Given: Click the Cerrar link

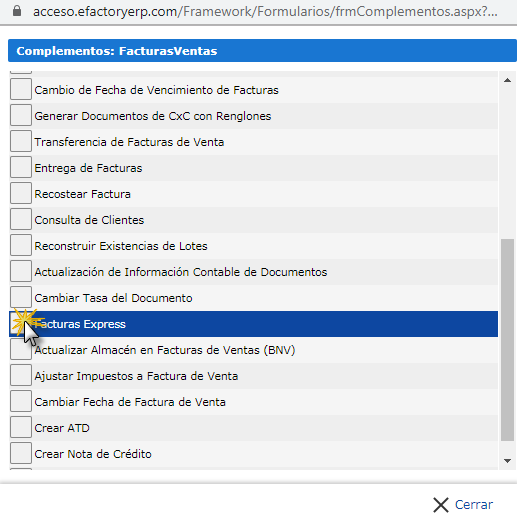Looking at the screenshot, I should coord(474,505).
